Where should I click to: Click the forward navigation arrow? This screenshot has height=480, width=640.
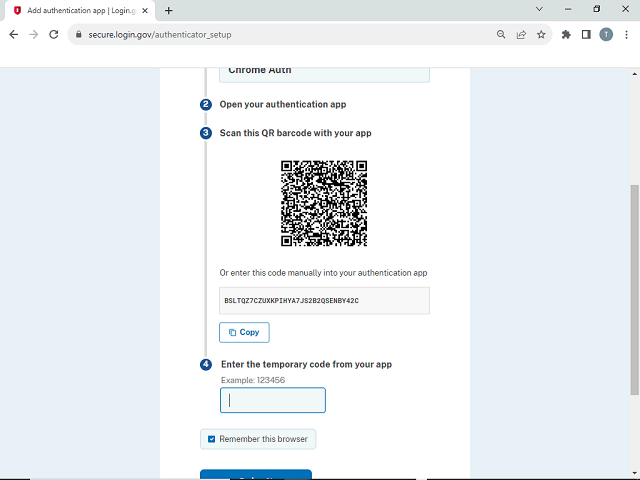(33, 35)
